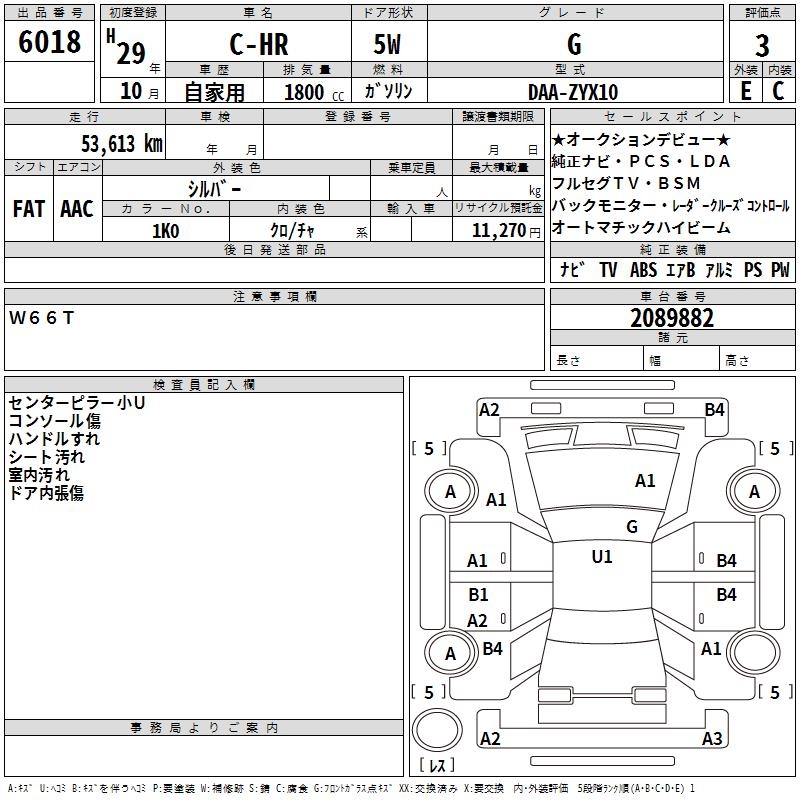This screenshot has height=800, width=800.
Task: Select the registration month 10月
Action: [139, 91]
